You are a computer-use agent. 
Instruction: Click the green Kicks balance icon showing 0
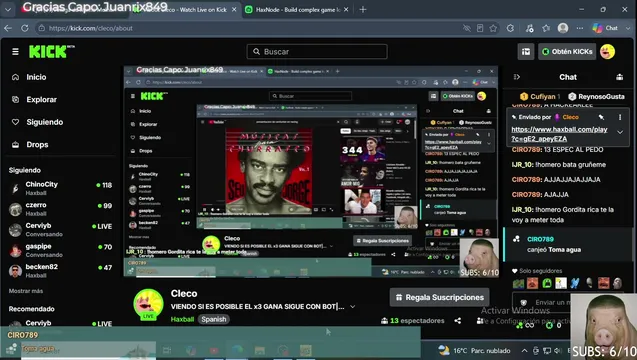(549, 325)
